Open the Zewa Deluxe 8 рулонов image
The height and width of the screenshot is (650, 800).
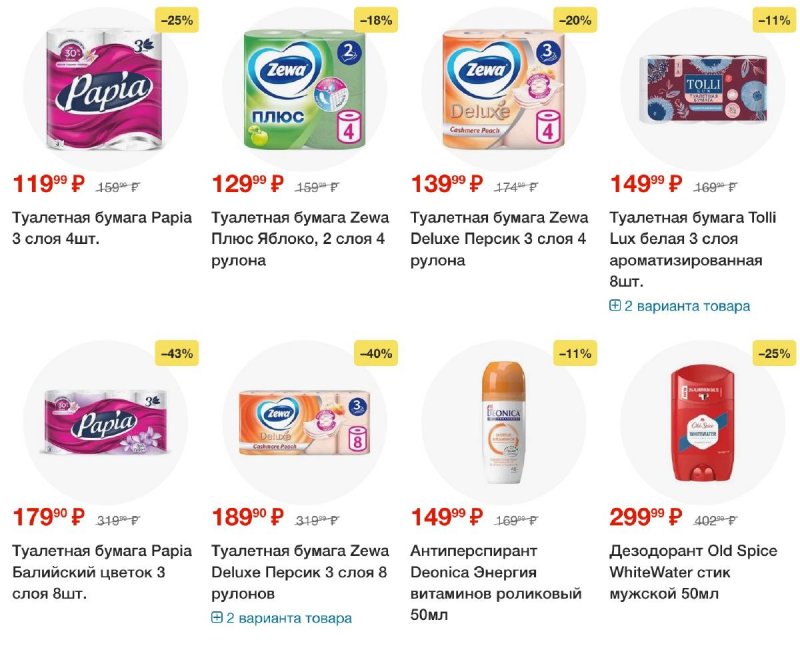304,422
